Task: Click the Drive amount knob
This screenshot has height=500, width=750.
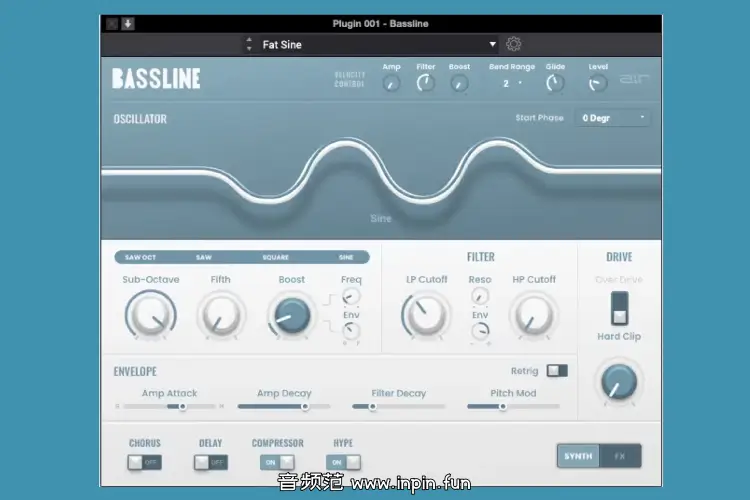Action: [619, 382]
